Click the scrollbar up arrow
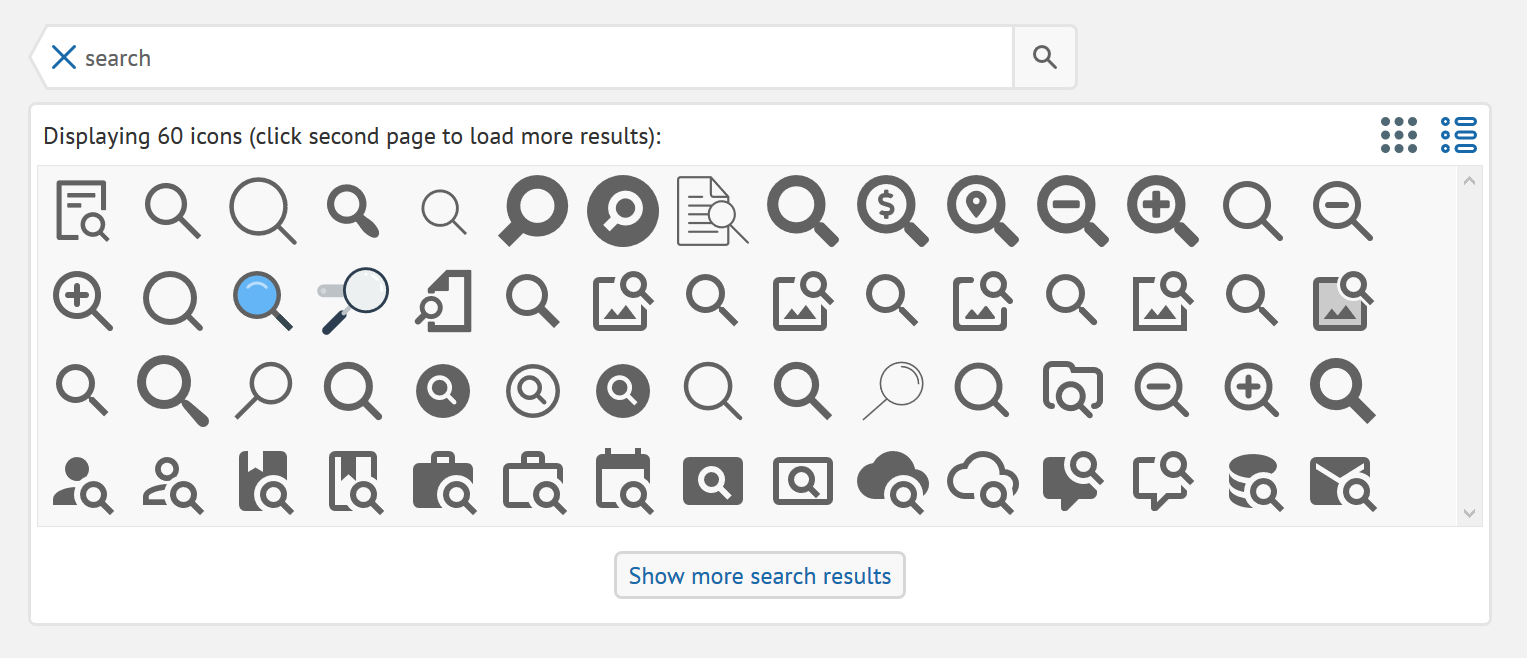The height and width of the screenshot is (658, 1527). pyautogui.click(x=1468, y=181)
